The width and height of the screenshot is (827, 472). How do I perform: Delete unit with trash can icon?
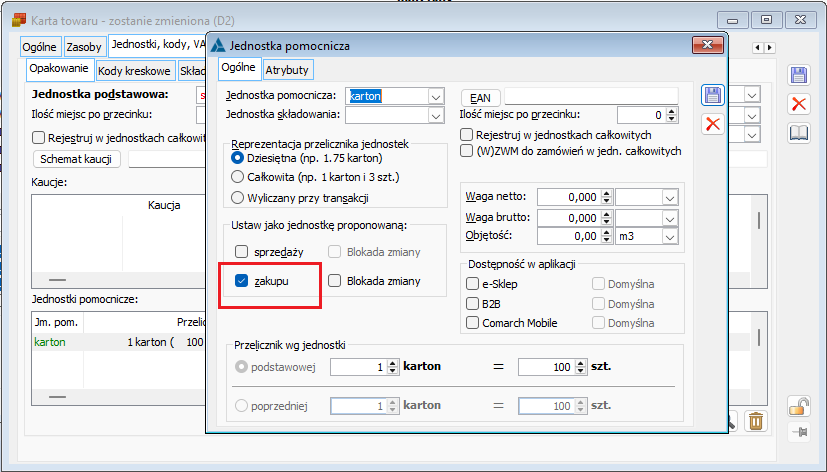tap(755, 421)
